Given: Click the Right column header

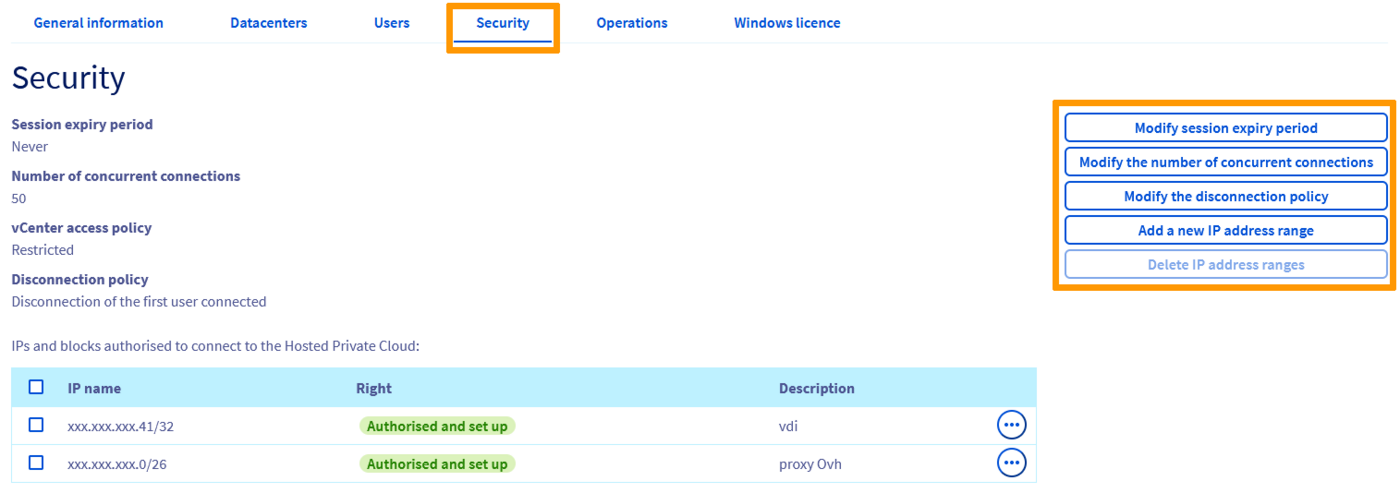Looking at the screenshot, I should pyautogui.click(x=373, y=388).
